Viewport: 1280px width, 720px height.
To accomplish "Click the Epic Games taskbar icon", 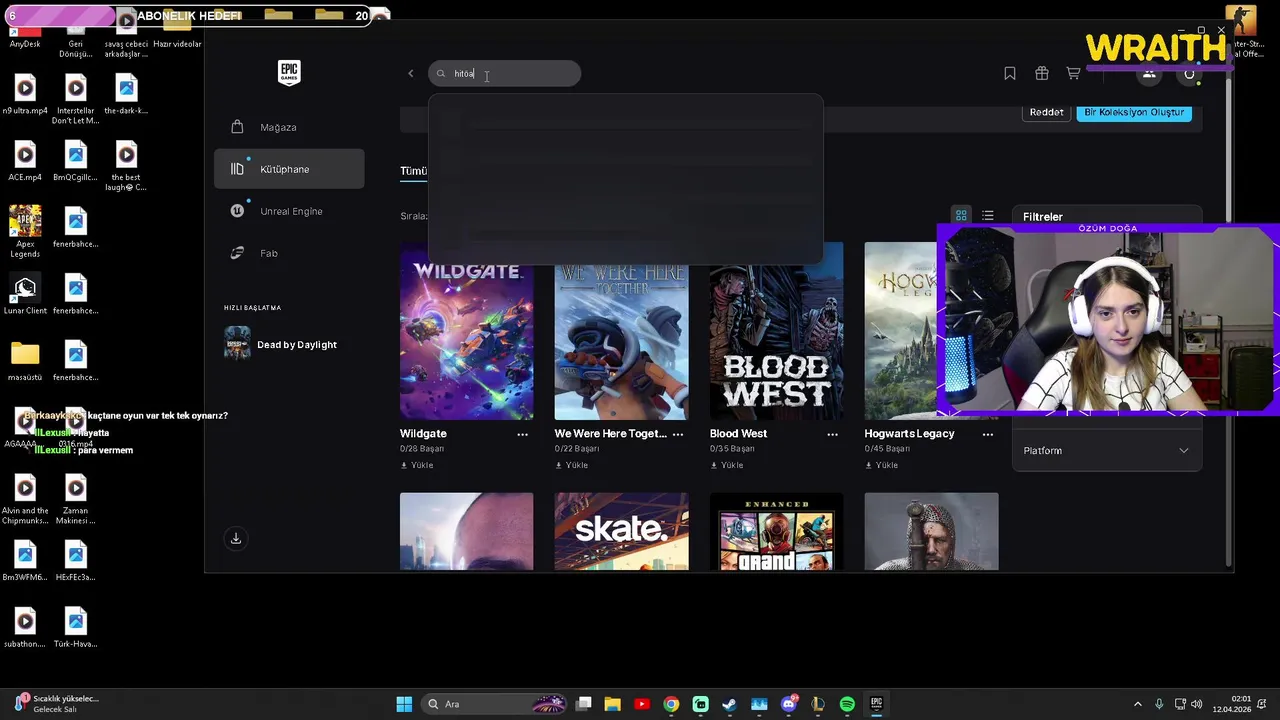I will tap(876, 704).
